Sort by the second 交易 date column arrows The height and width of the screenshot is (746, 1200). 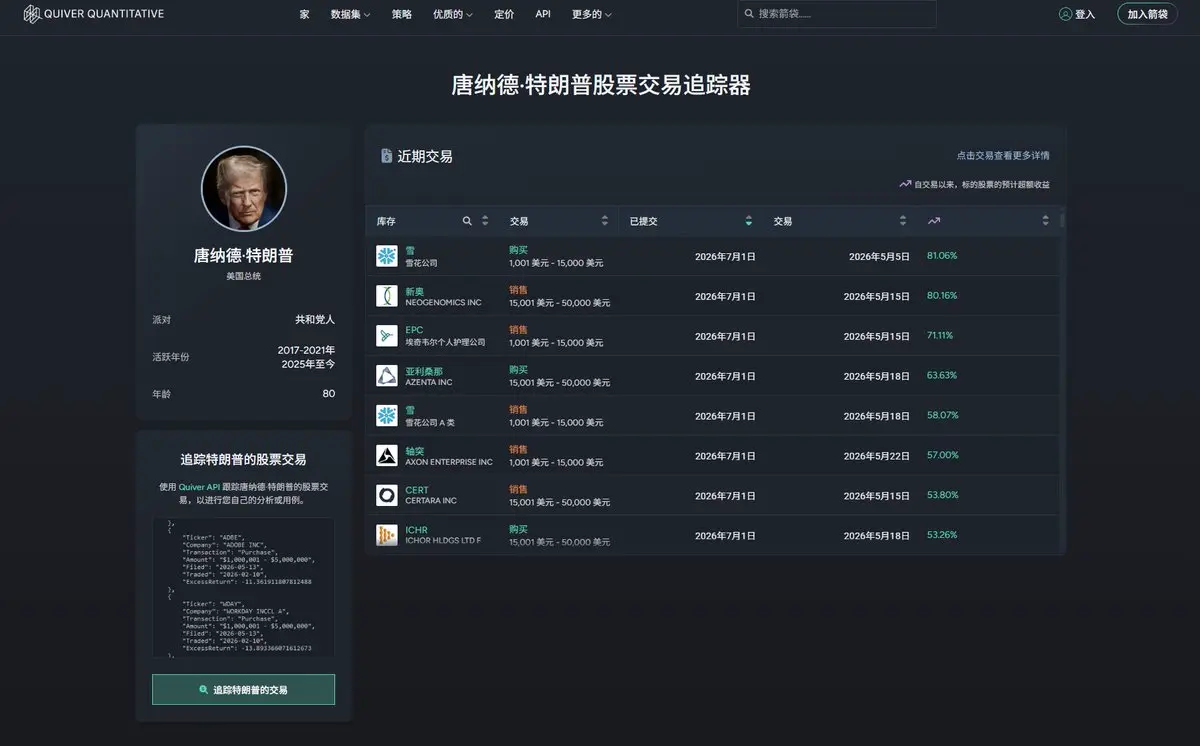tap(903, 221)
